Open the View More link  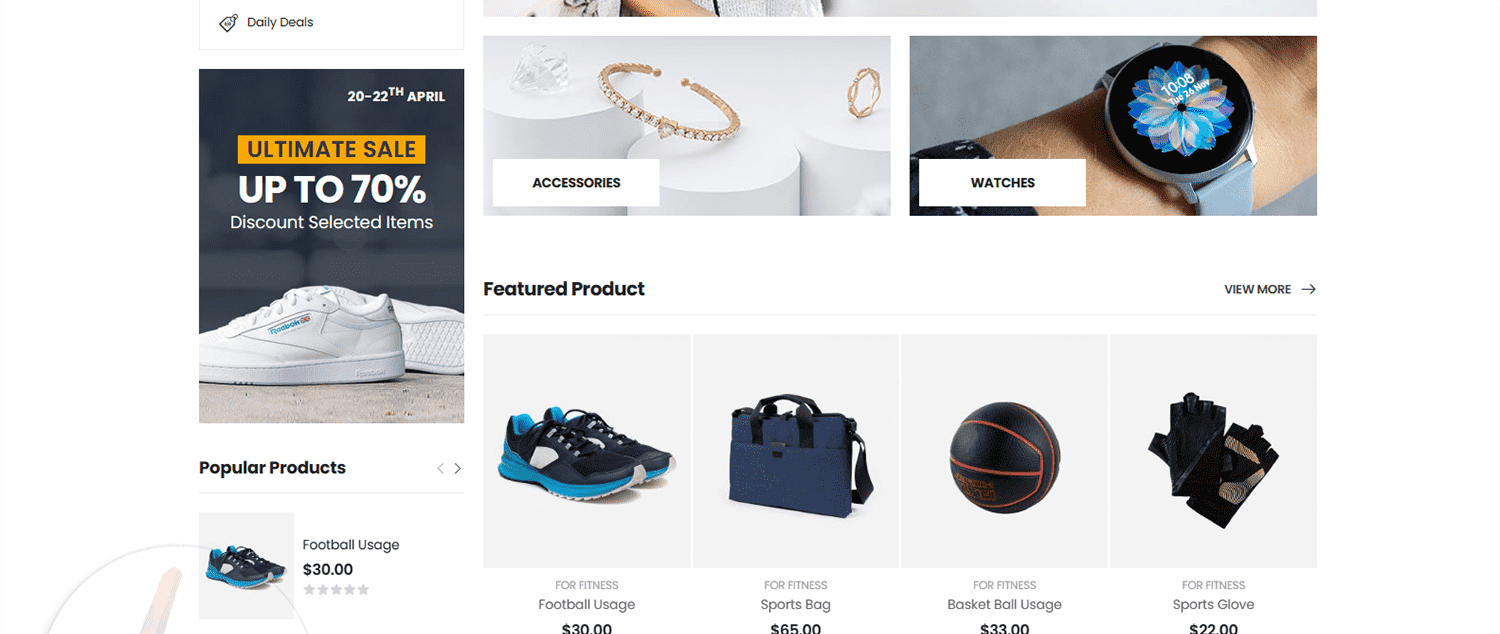1257,289
